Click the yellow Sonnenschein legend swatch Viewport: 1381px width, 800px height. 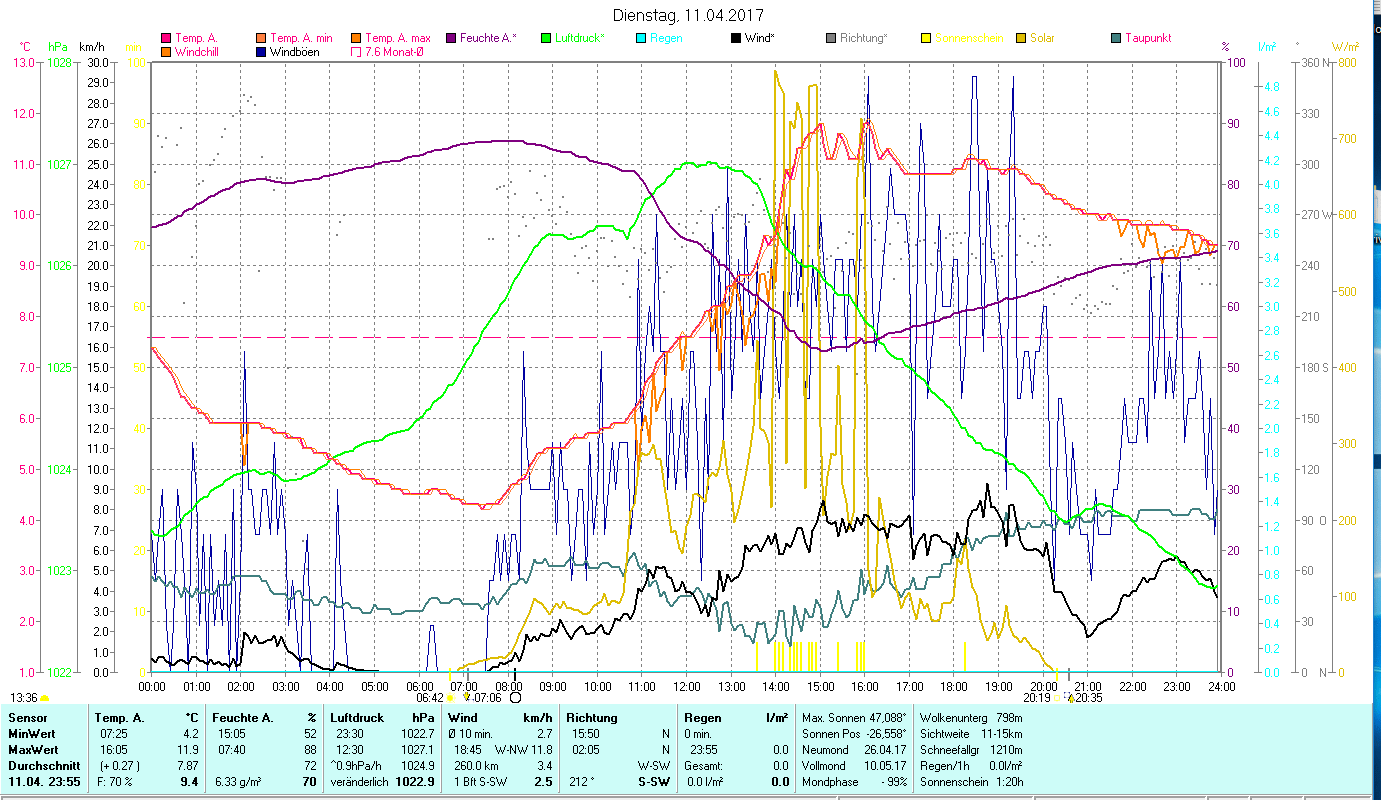pyautogui.click(x=926, y=39)
